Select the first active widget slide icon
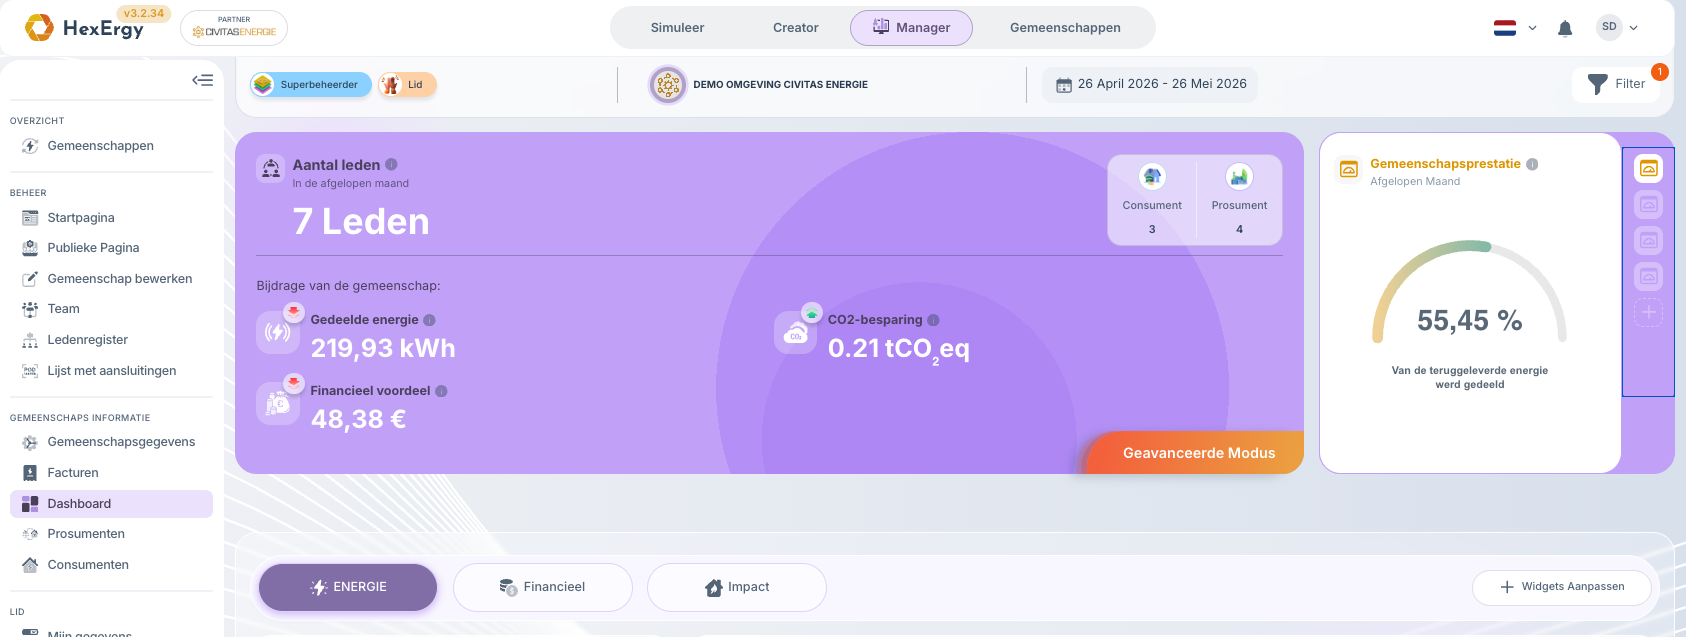This screenshot has width=1686, height=637. (1648, 168)
